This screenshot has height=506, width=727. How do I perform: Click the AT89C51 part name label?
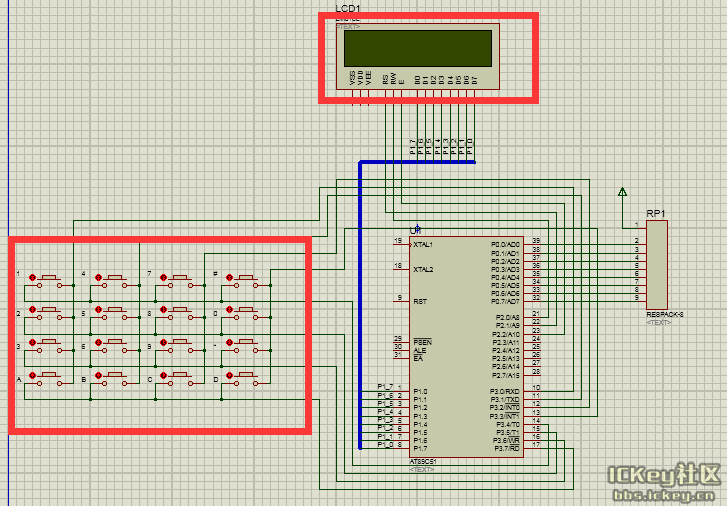[423, 461]
